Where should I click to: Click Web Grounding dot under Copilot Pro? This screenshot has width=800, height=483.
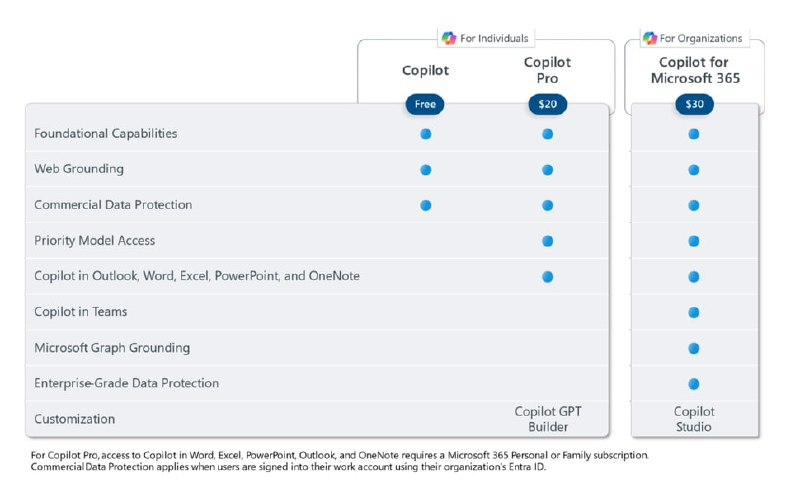click(547, 170)
